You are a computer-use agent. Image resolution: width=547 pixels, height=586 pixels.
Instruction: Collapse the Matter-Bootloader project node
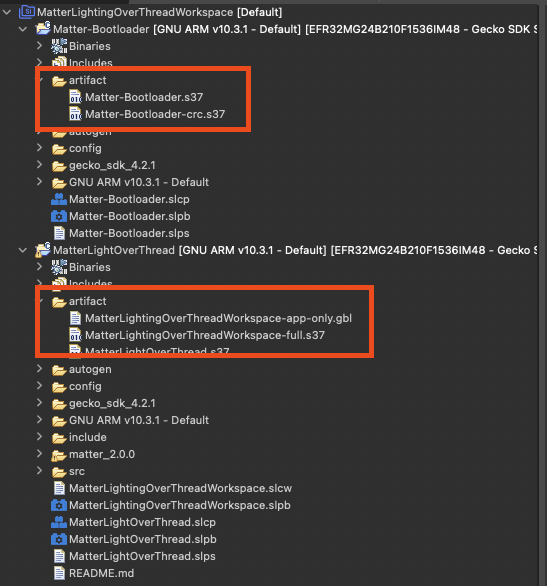tap(23, 29)
